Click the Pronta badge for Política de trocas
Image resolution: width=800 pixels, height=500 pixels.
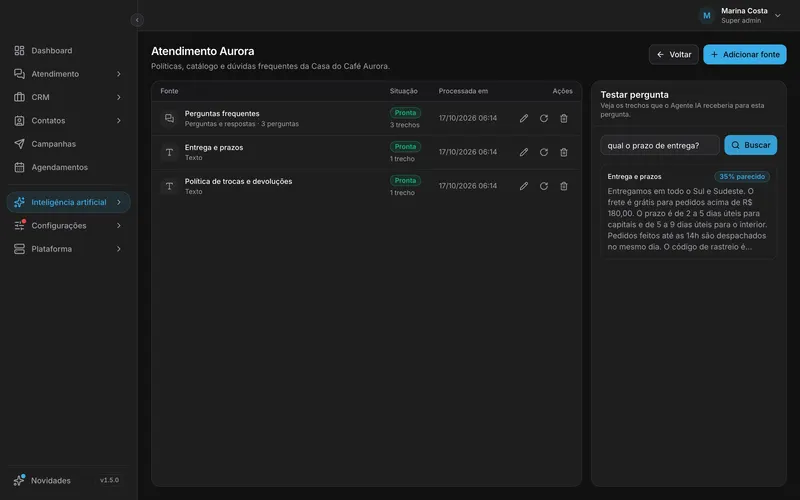click(405, 181)
